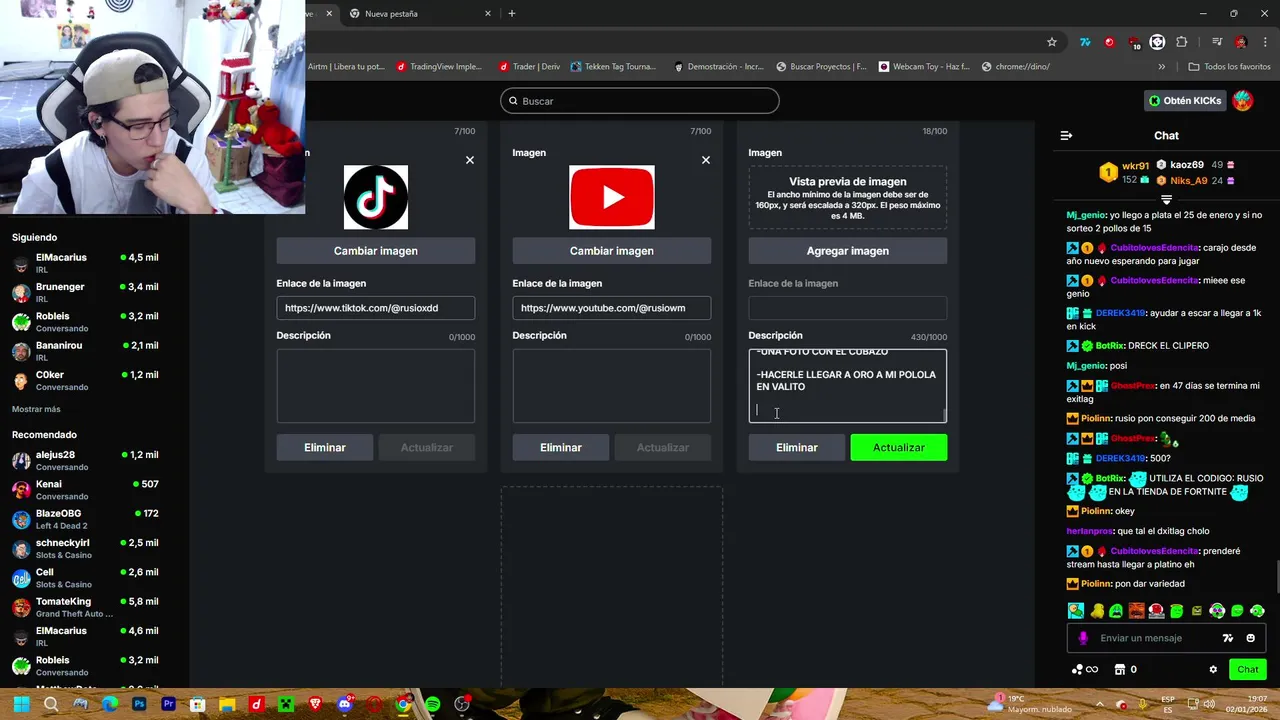Screen dimensions: 1280x720
Task: Collapse chat using the chat header icon
Action: 1066,135
